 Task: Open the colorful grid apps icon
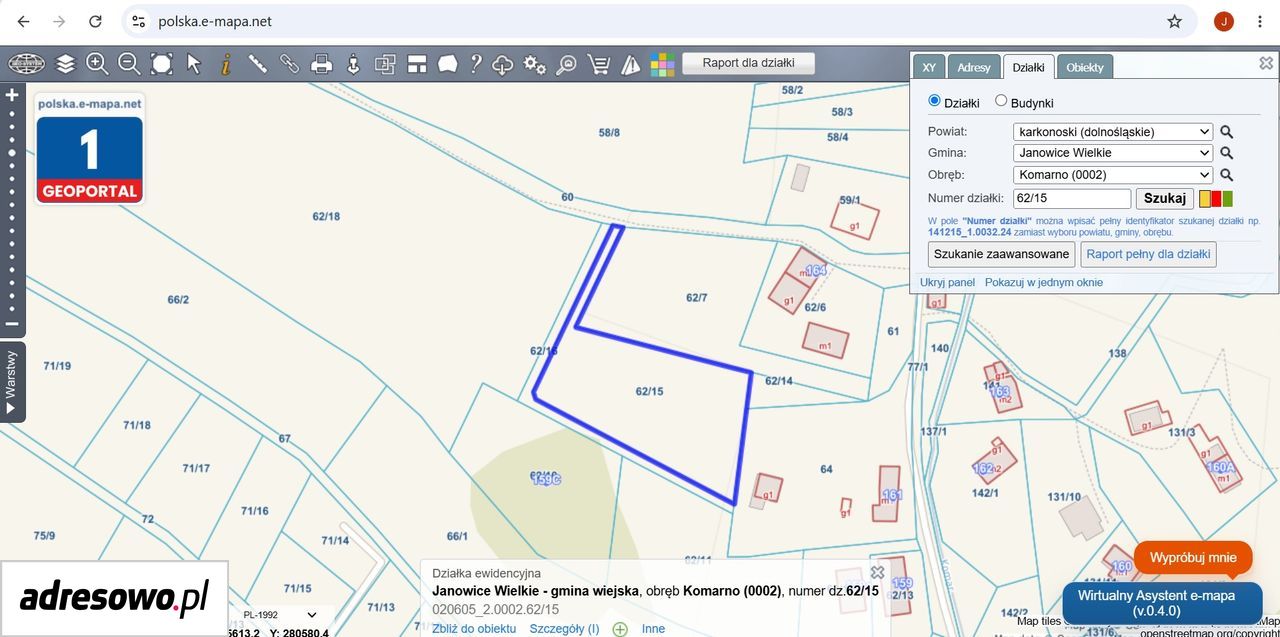pos(662,64)
